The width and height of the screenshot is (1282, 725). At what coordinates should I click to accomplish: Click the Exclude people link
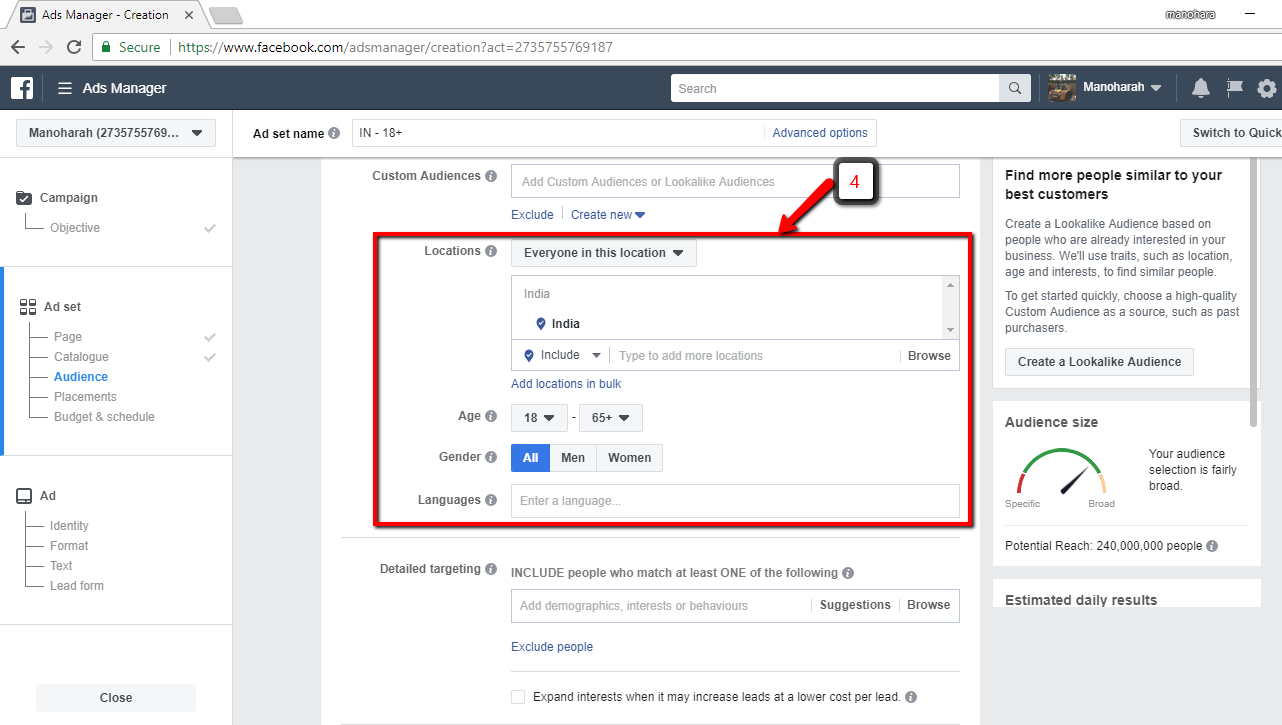(x=552, y=647)
